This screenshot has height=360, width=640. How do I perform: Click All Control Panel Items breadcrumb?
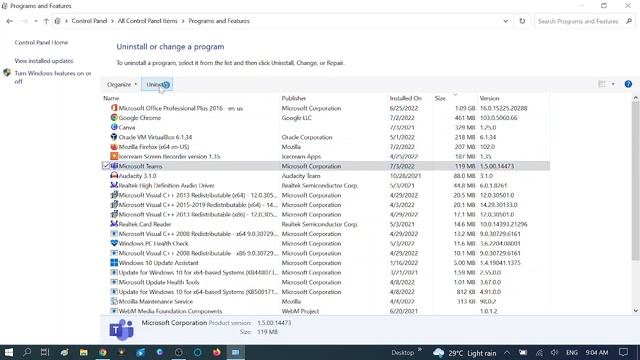(x=147, y=21)
